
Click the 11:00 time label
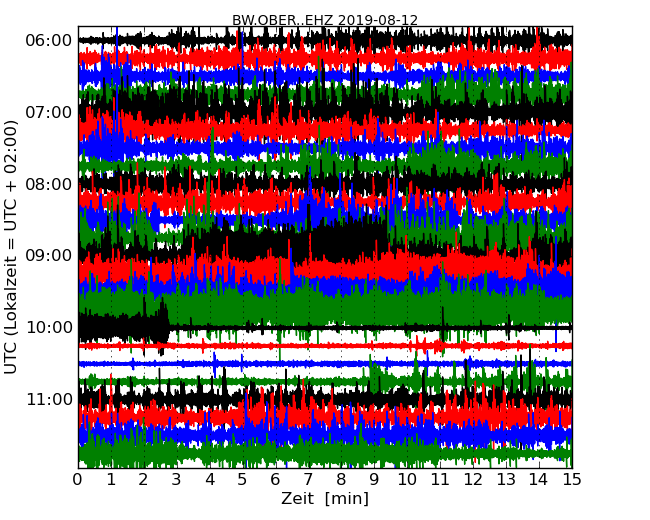pos(49,399)
